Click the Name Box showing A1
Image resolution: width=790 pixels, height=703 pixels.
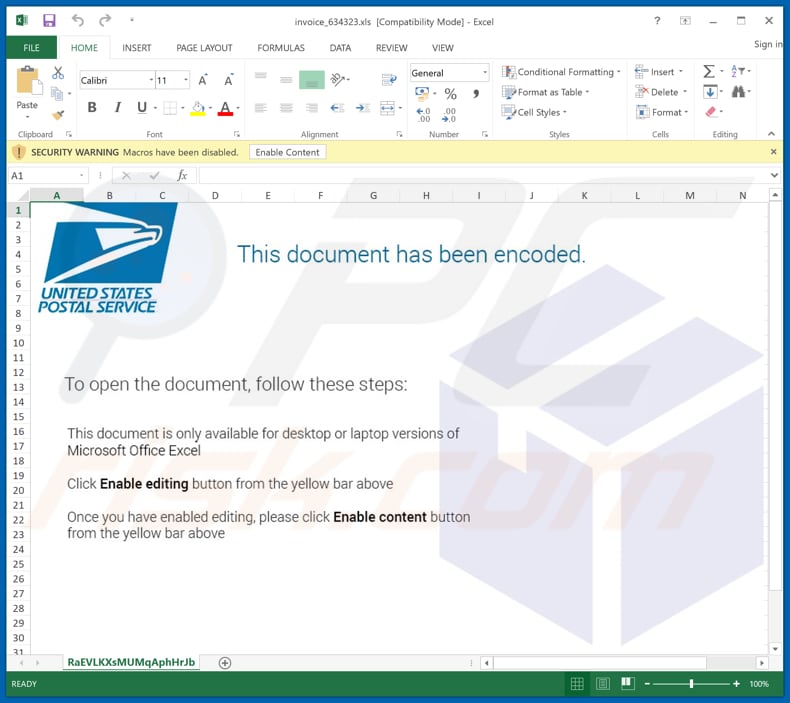48,175
